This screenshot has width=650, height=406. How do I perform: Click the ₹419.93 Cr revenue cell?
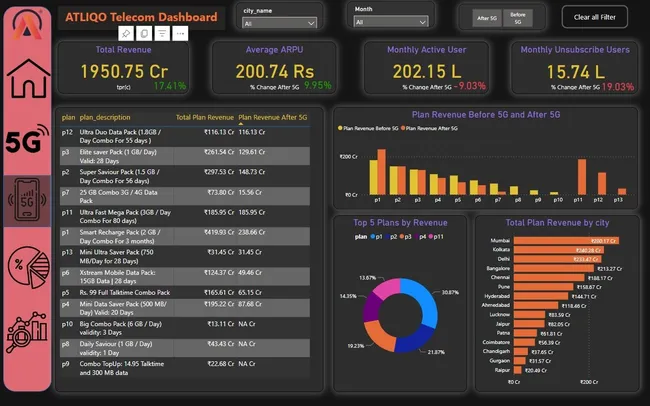tap(219, 232)
